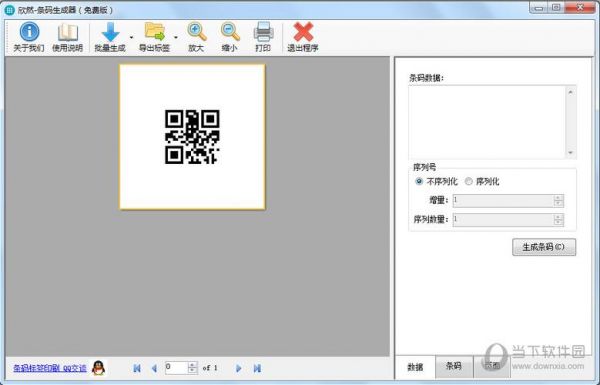Select the 不序列化 radio button
This screenshot has width=600, height=385.
pos(419,181)
